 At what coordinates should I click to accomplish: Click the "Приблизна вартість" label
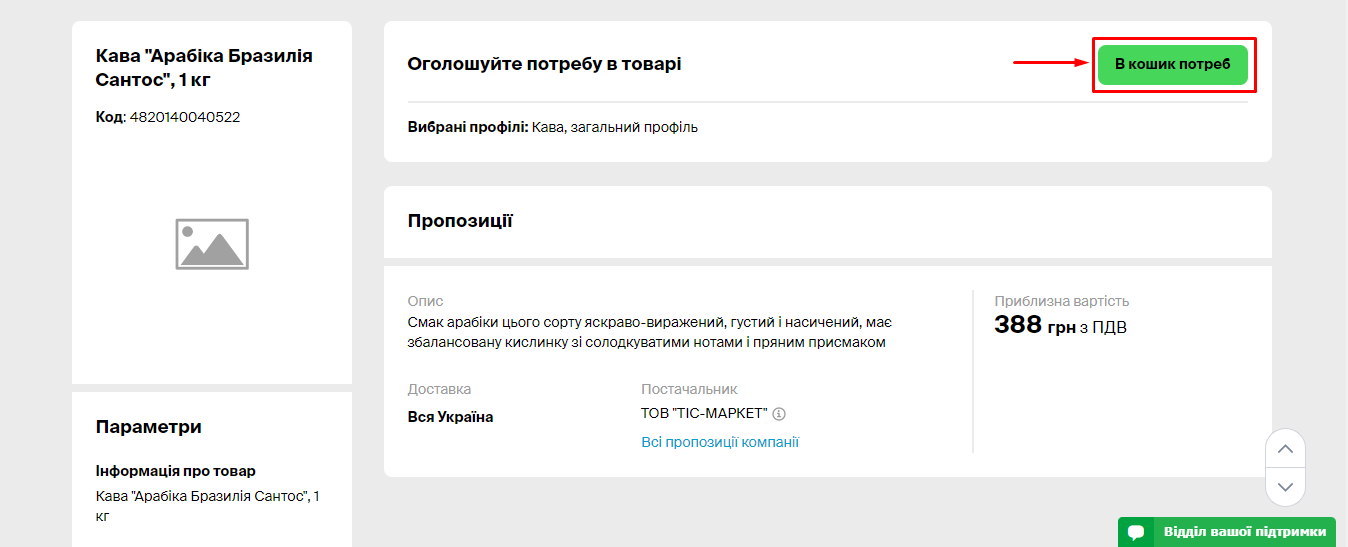pos(1061,301)
